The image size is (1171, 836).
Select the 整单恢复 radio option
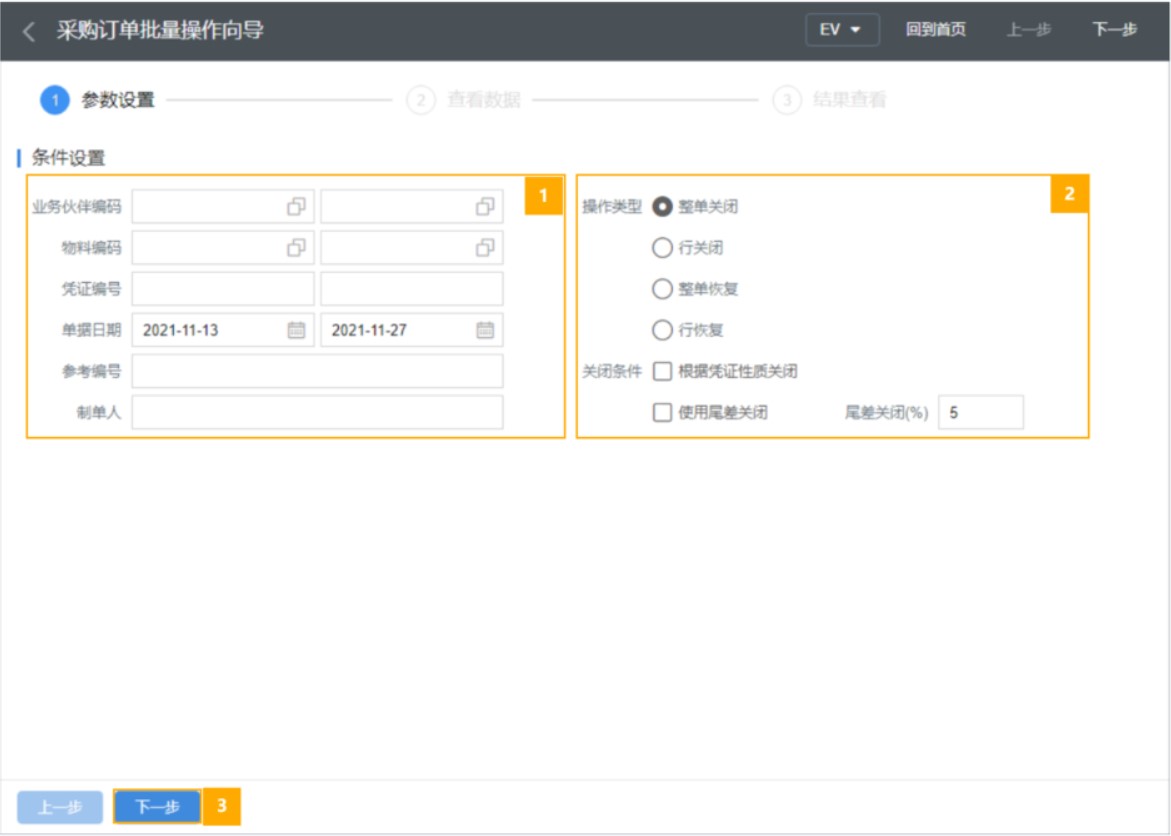pyautogui.click(x=662, y=289)
